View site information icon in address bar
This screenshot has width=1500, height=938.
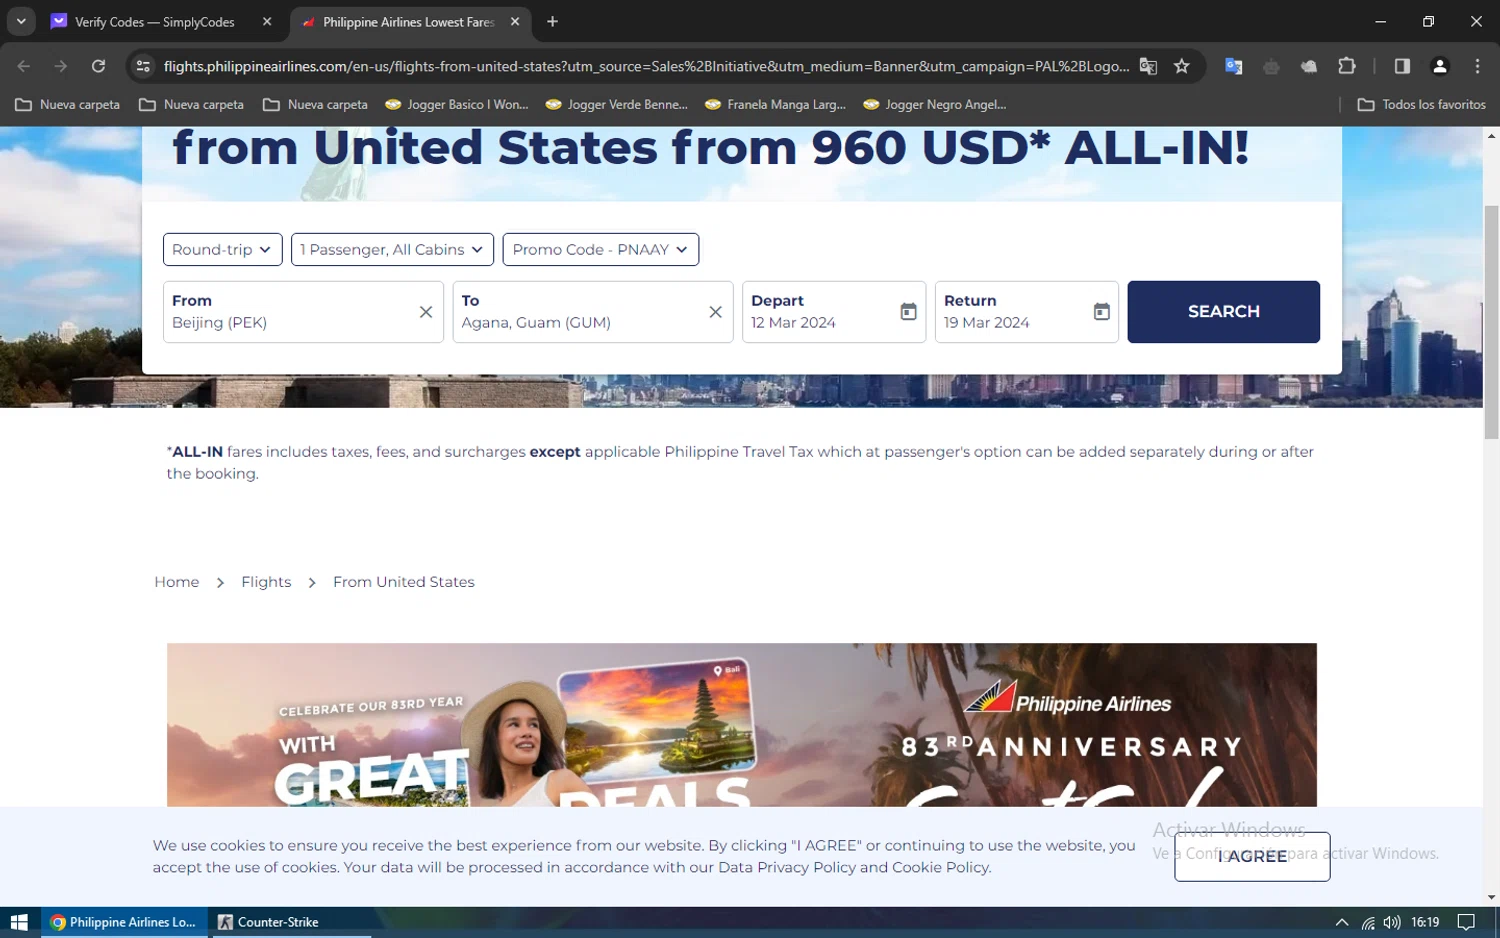(143, 66)
